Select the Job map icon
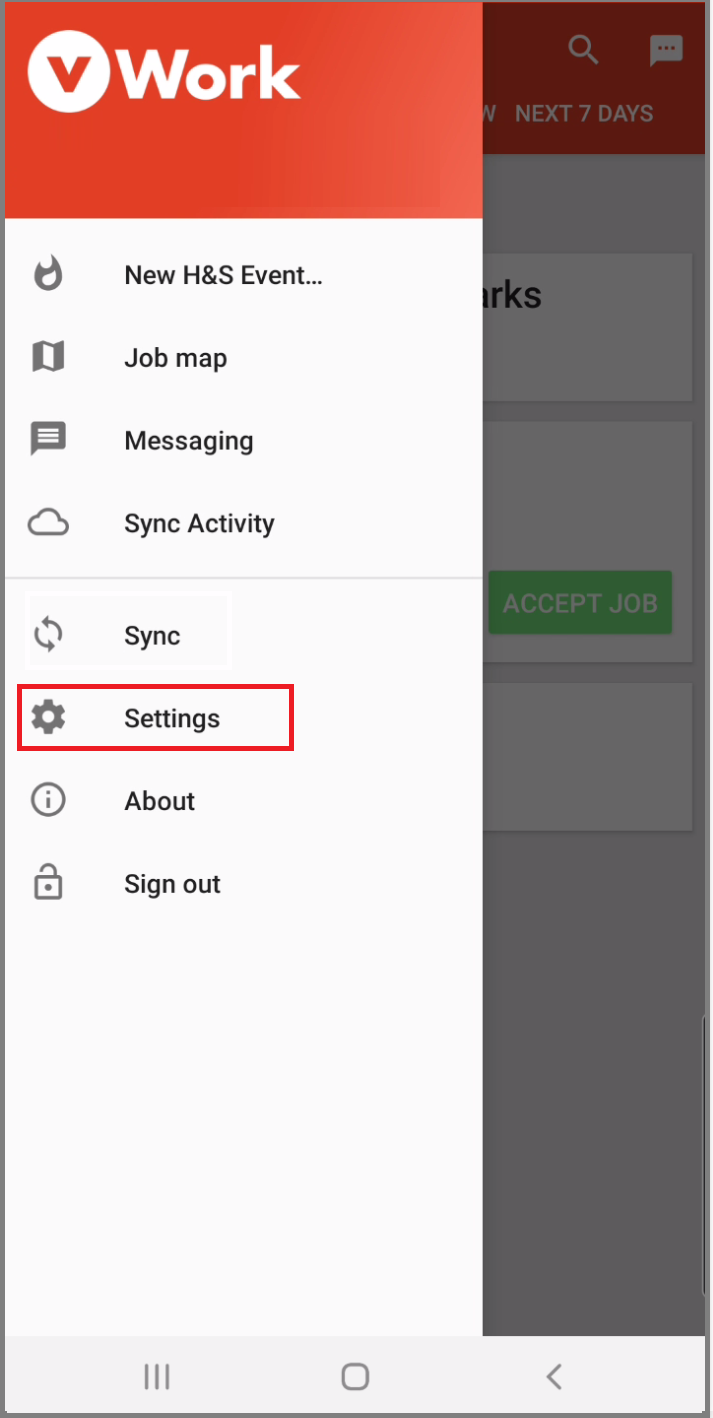 tap(47, 356)
